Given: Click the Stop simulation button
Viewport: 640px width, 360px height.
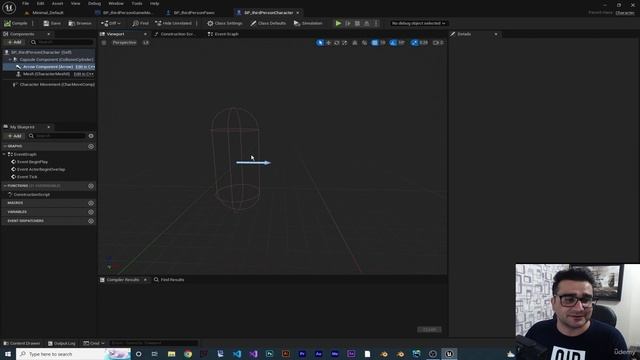Looking at the screenshot, I should coord(357,23).
